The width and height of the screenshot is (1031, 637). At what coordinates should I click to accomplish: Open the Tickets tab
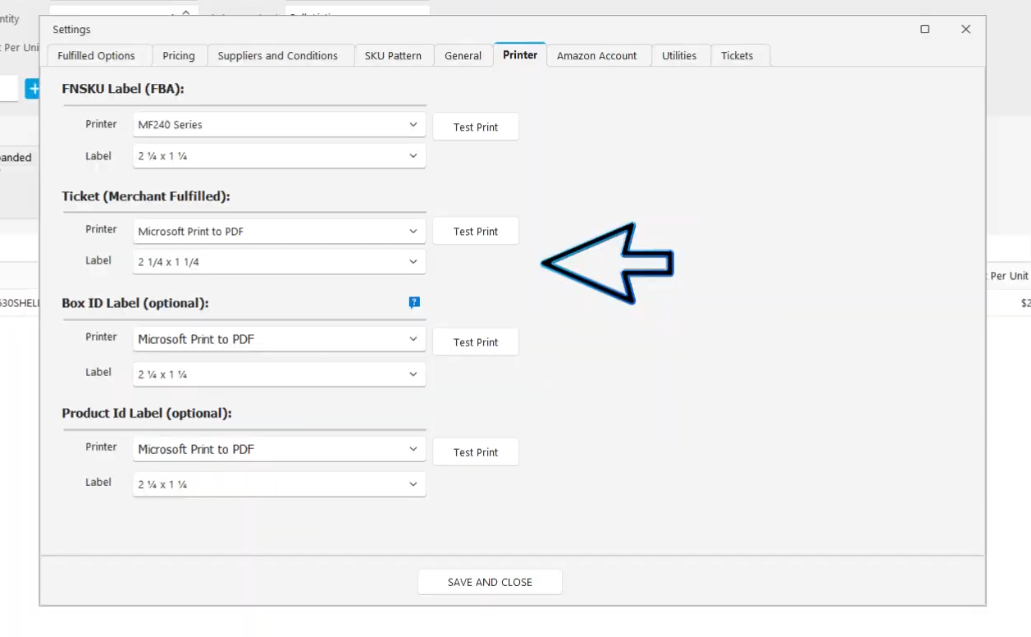point(737,56)
